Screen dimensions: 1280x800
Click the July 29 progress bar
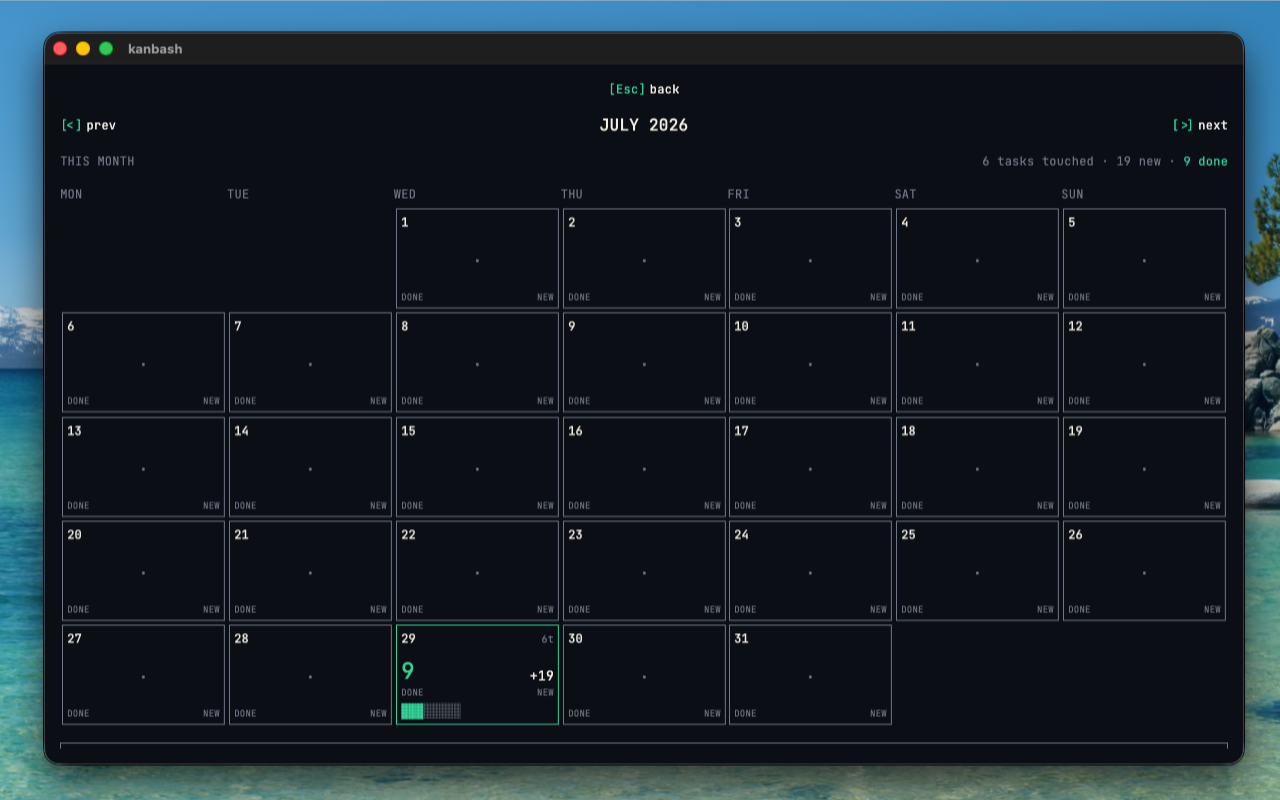[x=431, y=711]
